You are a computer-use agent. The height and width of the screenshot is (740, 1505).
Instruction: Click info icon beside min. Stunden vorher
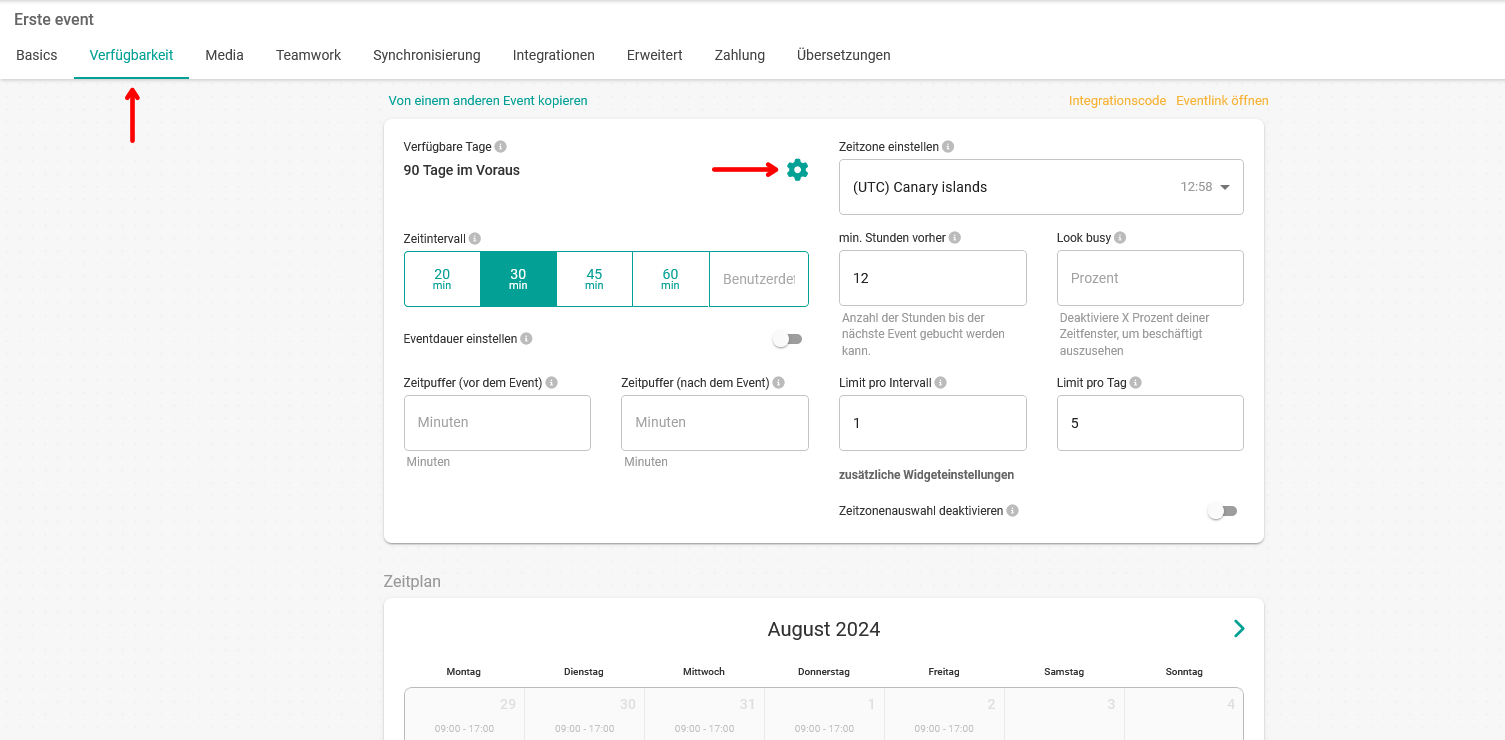point(955,238)
